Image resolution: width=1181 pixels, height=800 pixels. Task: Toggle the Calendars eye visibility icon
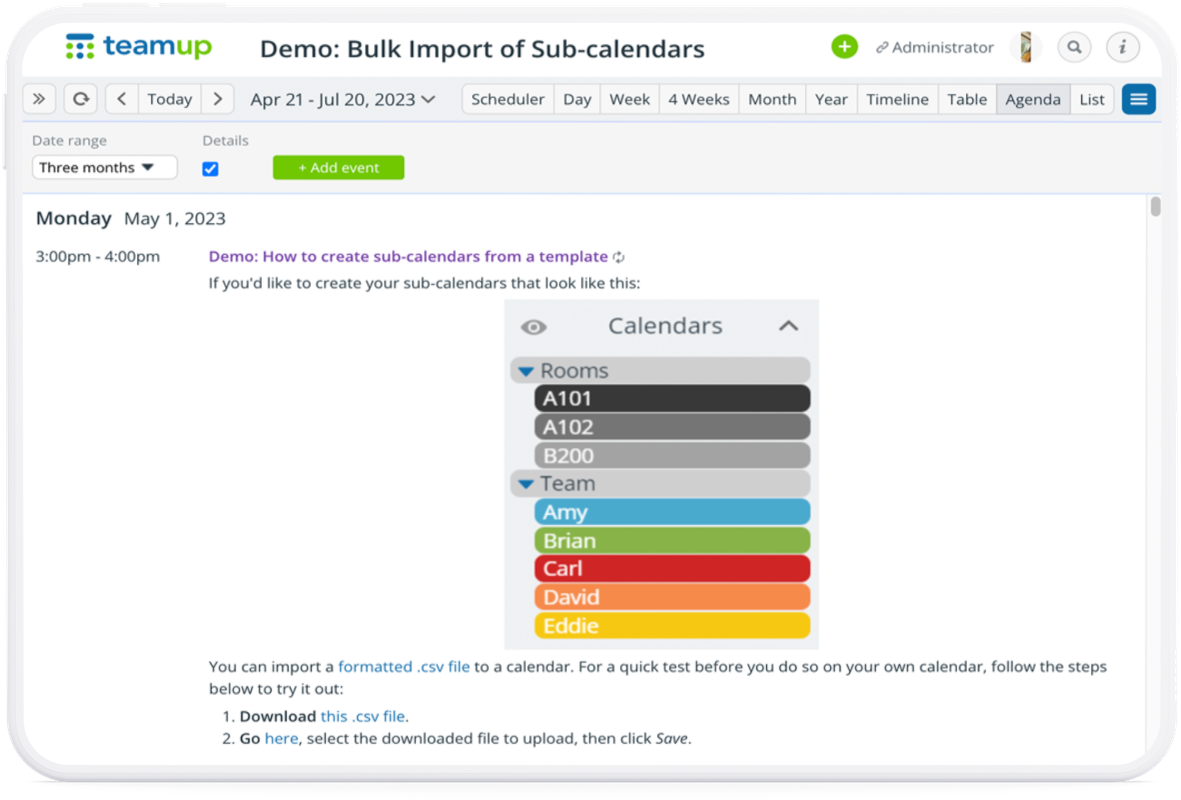[x=534, y=327]
